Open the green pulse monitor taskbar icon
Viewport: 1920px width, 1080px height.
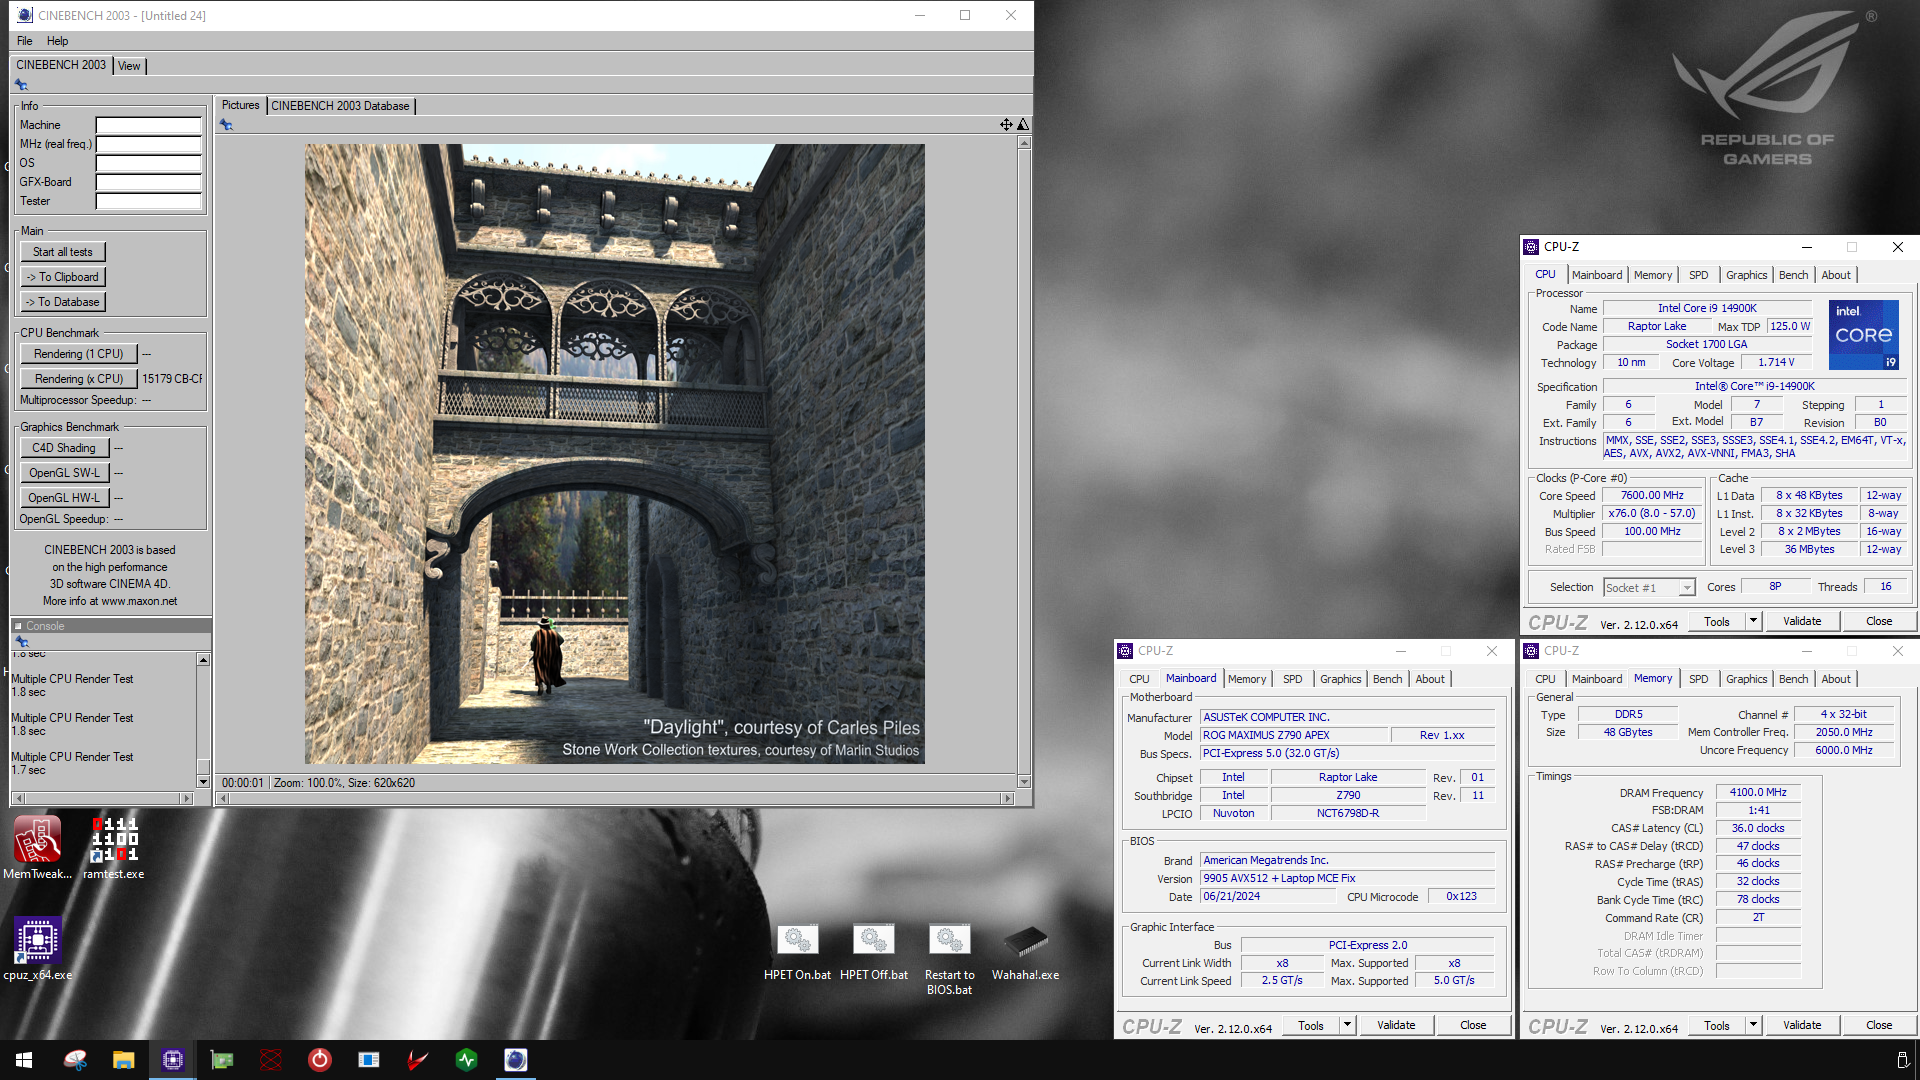coord(467,1060)
